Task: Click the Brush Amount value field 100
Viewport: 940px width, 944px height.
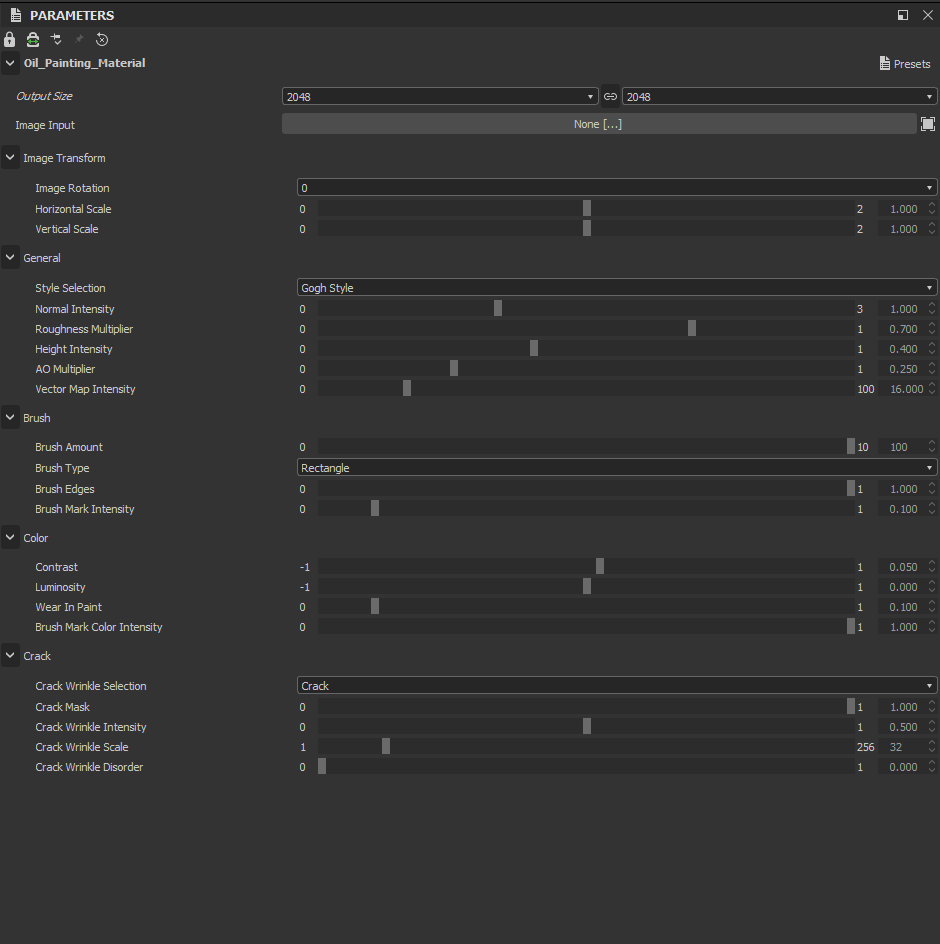Action: click(x=902, y=447)
